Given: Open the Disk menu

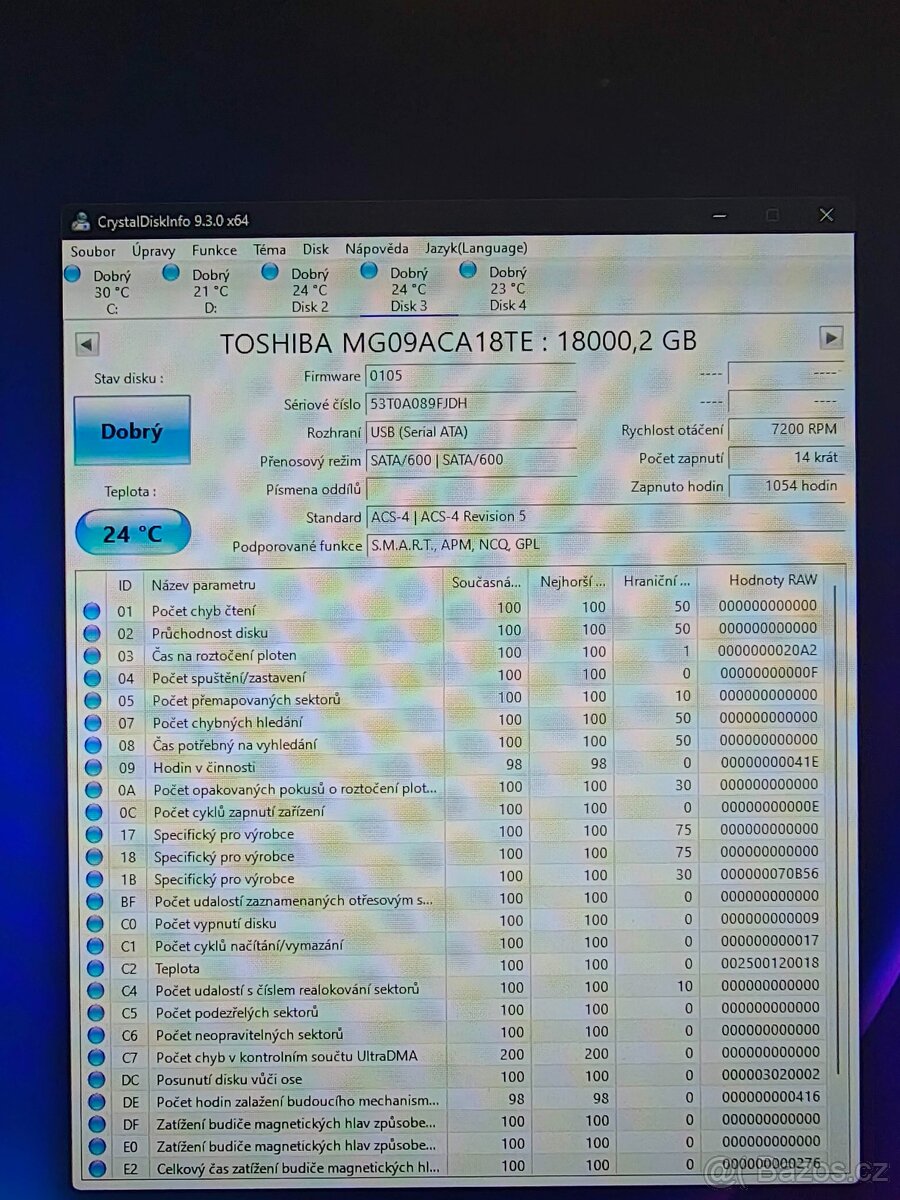Looking at the screenshot, I should [315, 248].
